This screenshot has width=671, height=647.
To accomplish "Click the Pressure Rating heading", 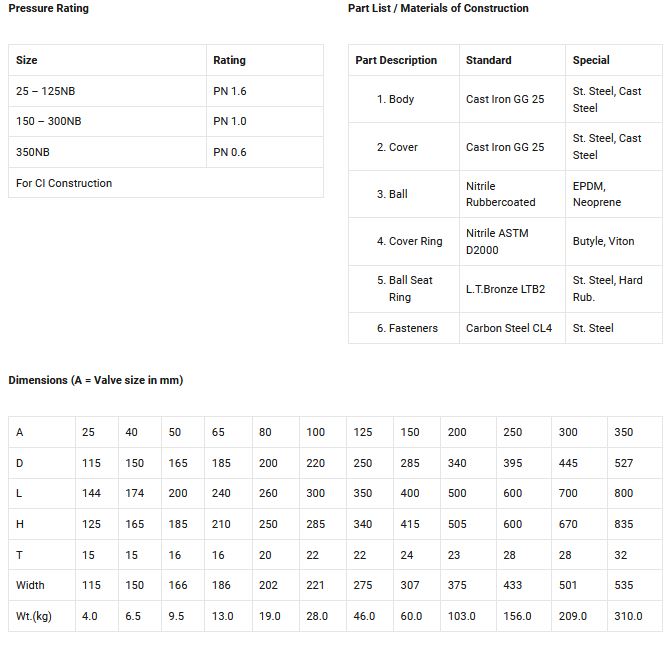I will click(x=48, y=8).
